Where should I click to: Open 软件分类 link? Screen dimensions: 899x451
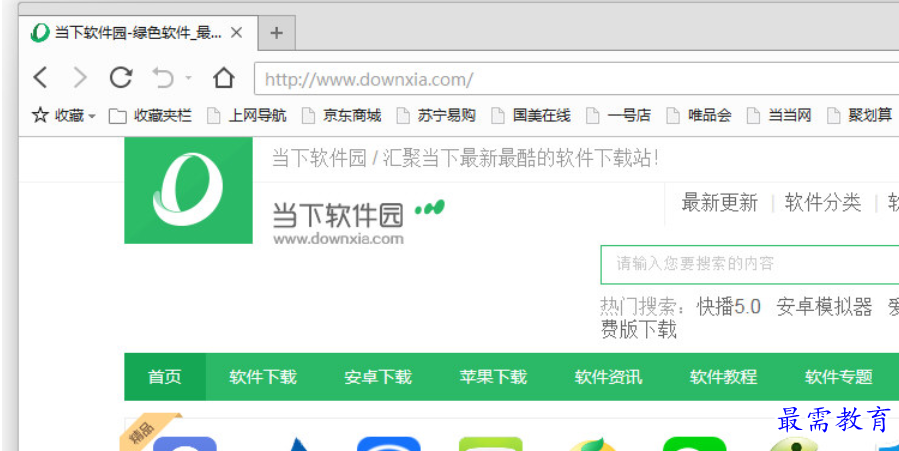pos(823,203)
